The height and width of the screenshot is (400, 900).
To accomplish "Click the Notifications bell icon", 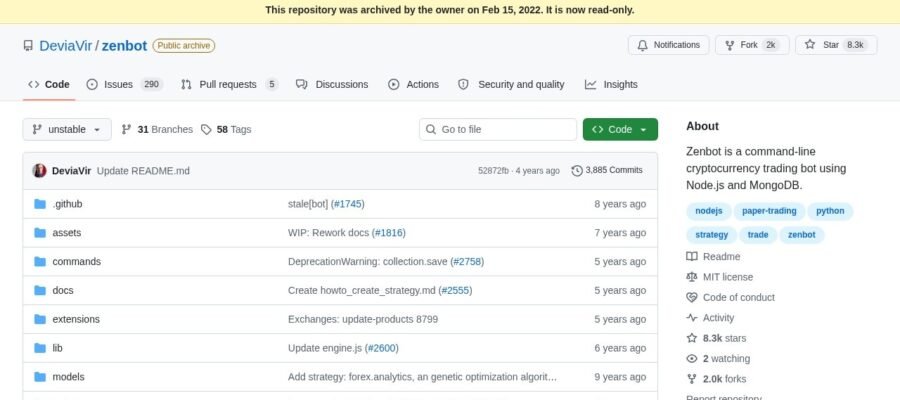I will point(643,45).
